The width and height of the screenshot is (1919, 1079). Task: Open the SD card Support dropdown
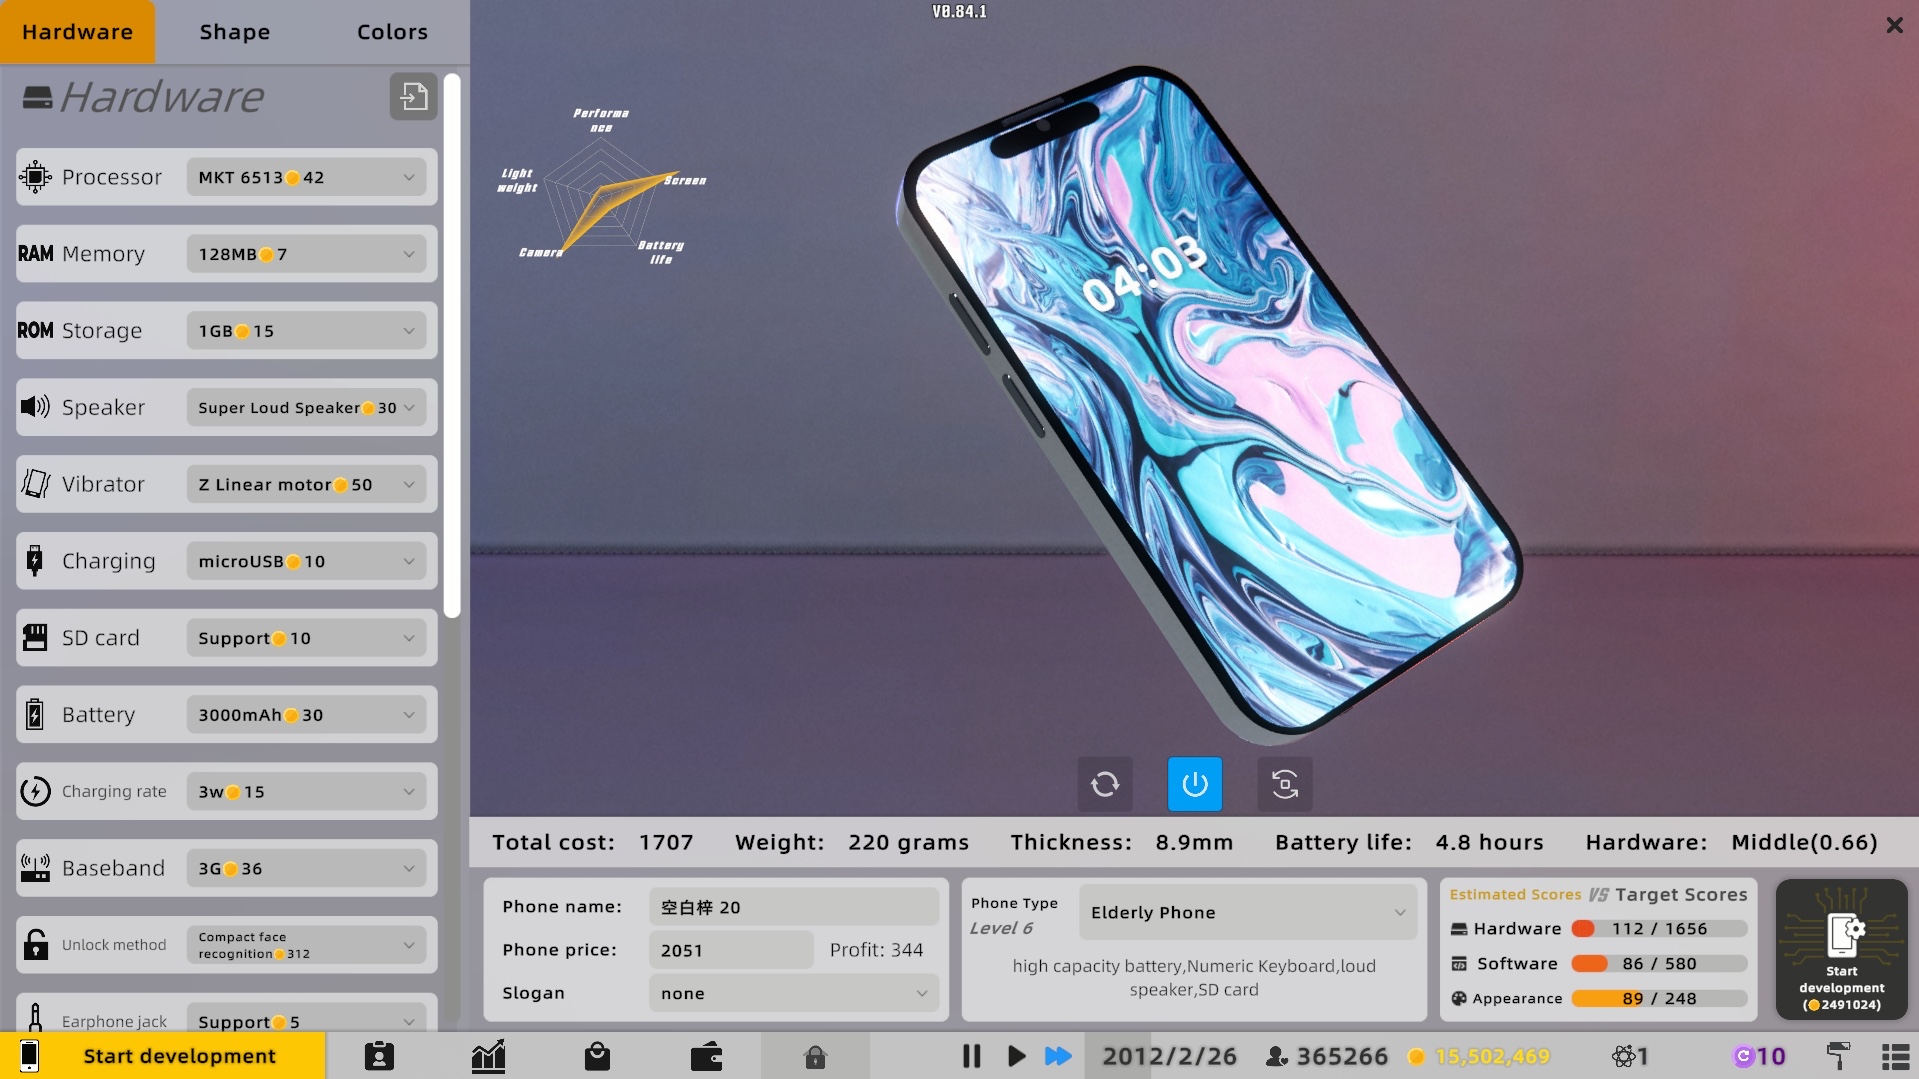point(306,638)
